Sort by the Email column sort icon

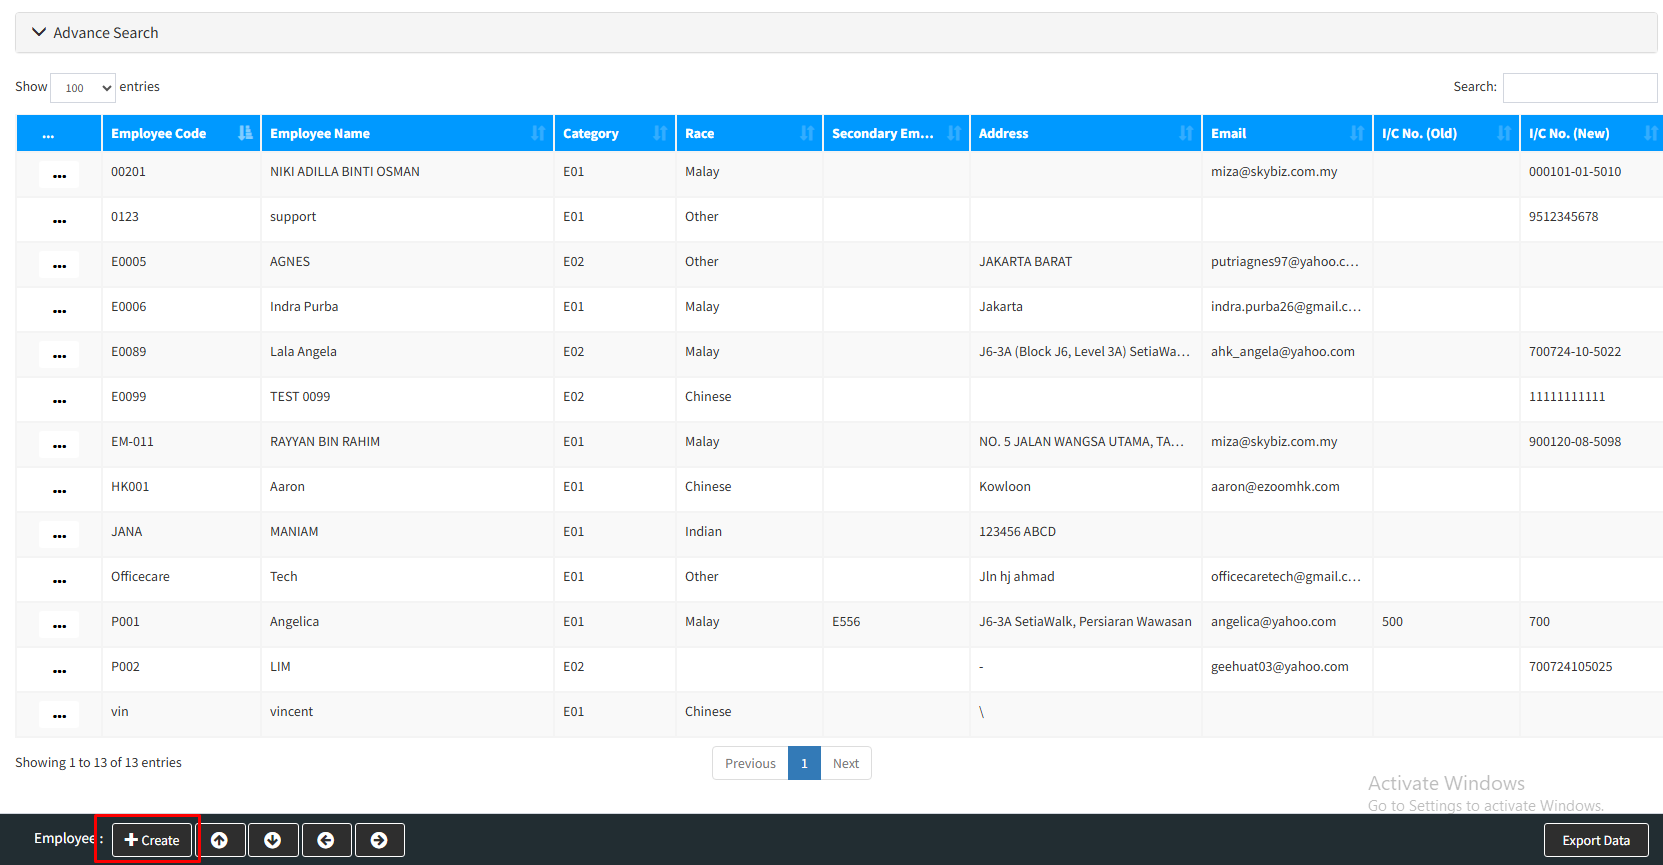tap(1356, 133)
